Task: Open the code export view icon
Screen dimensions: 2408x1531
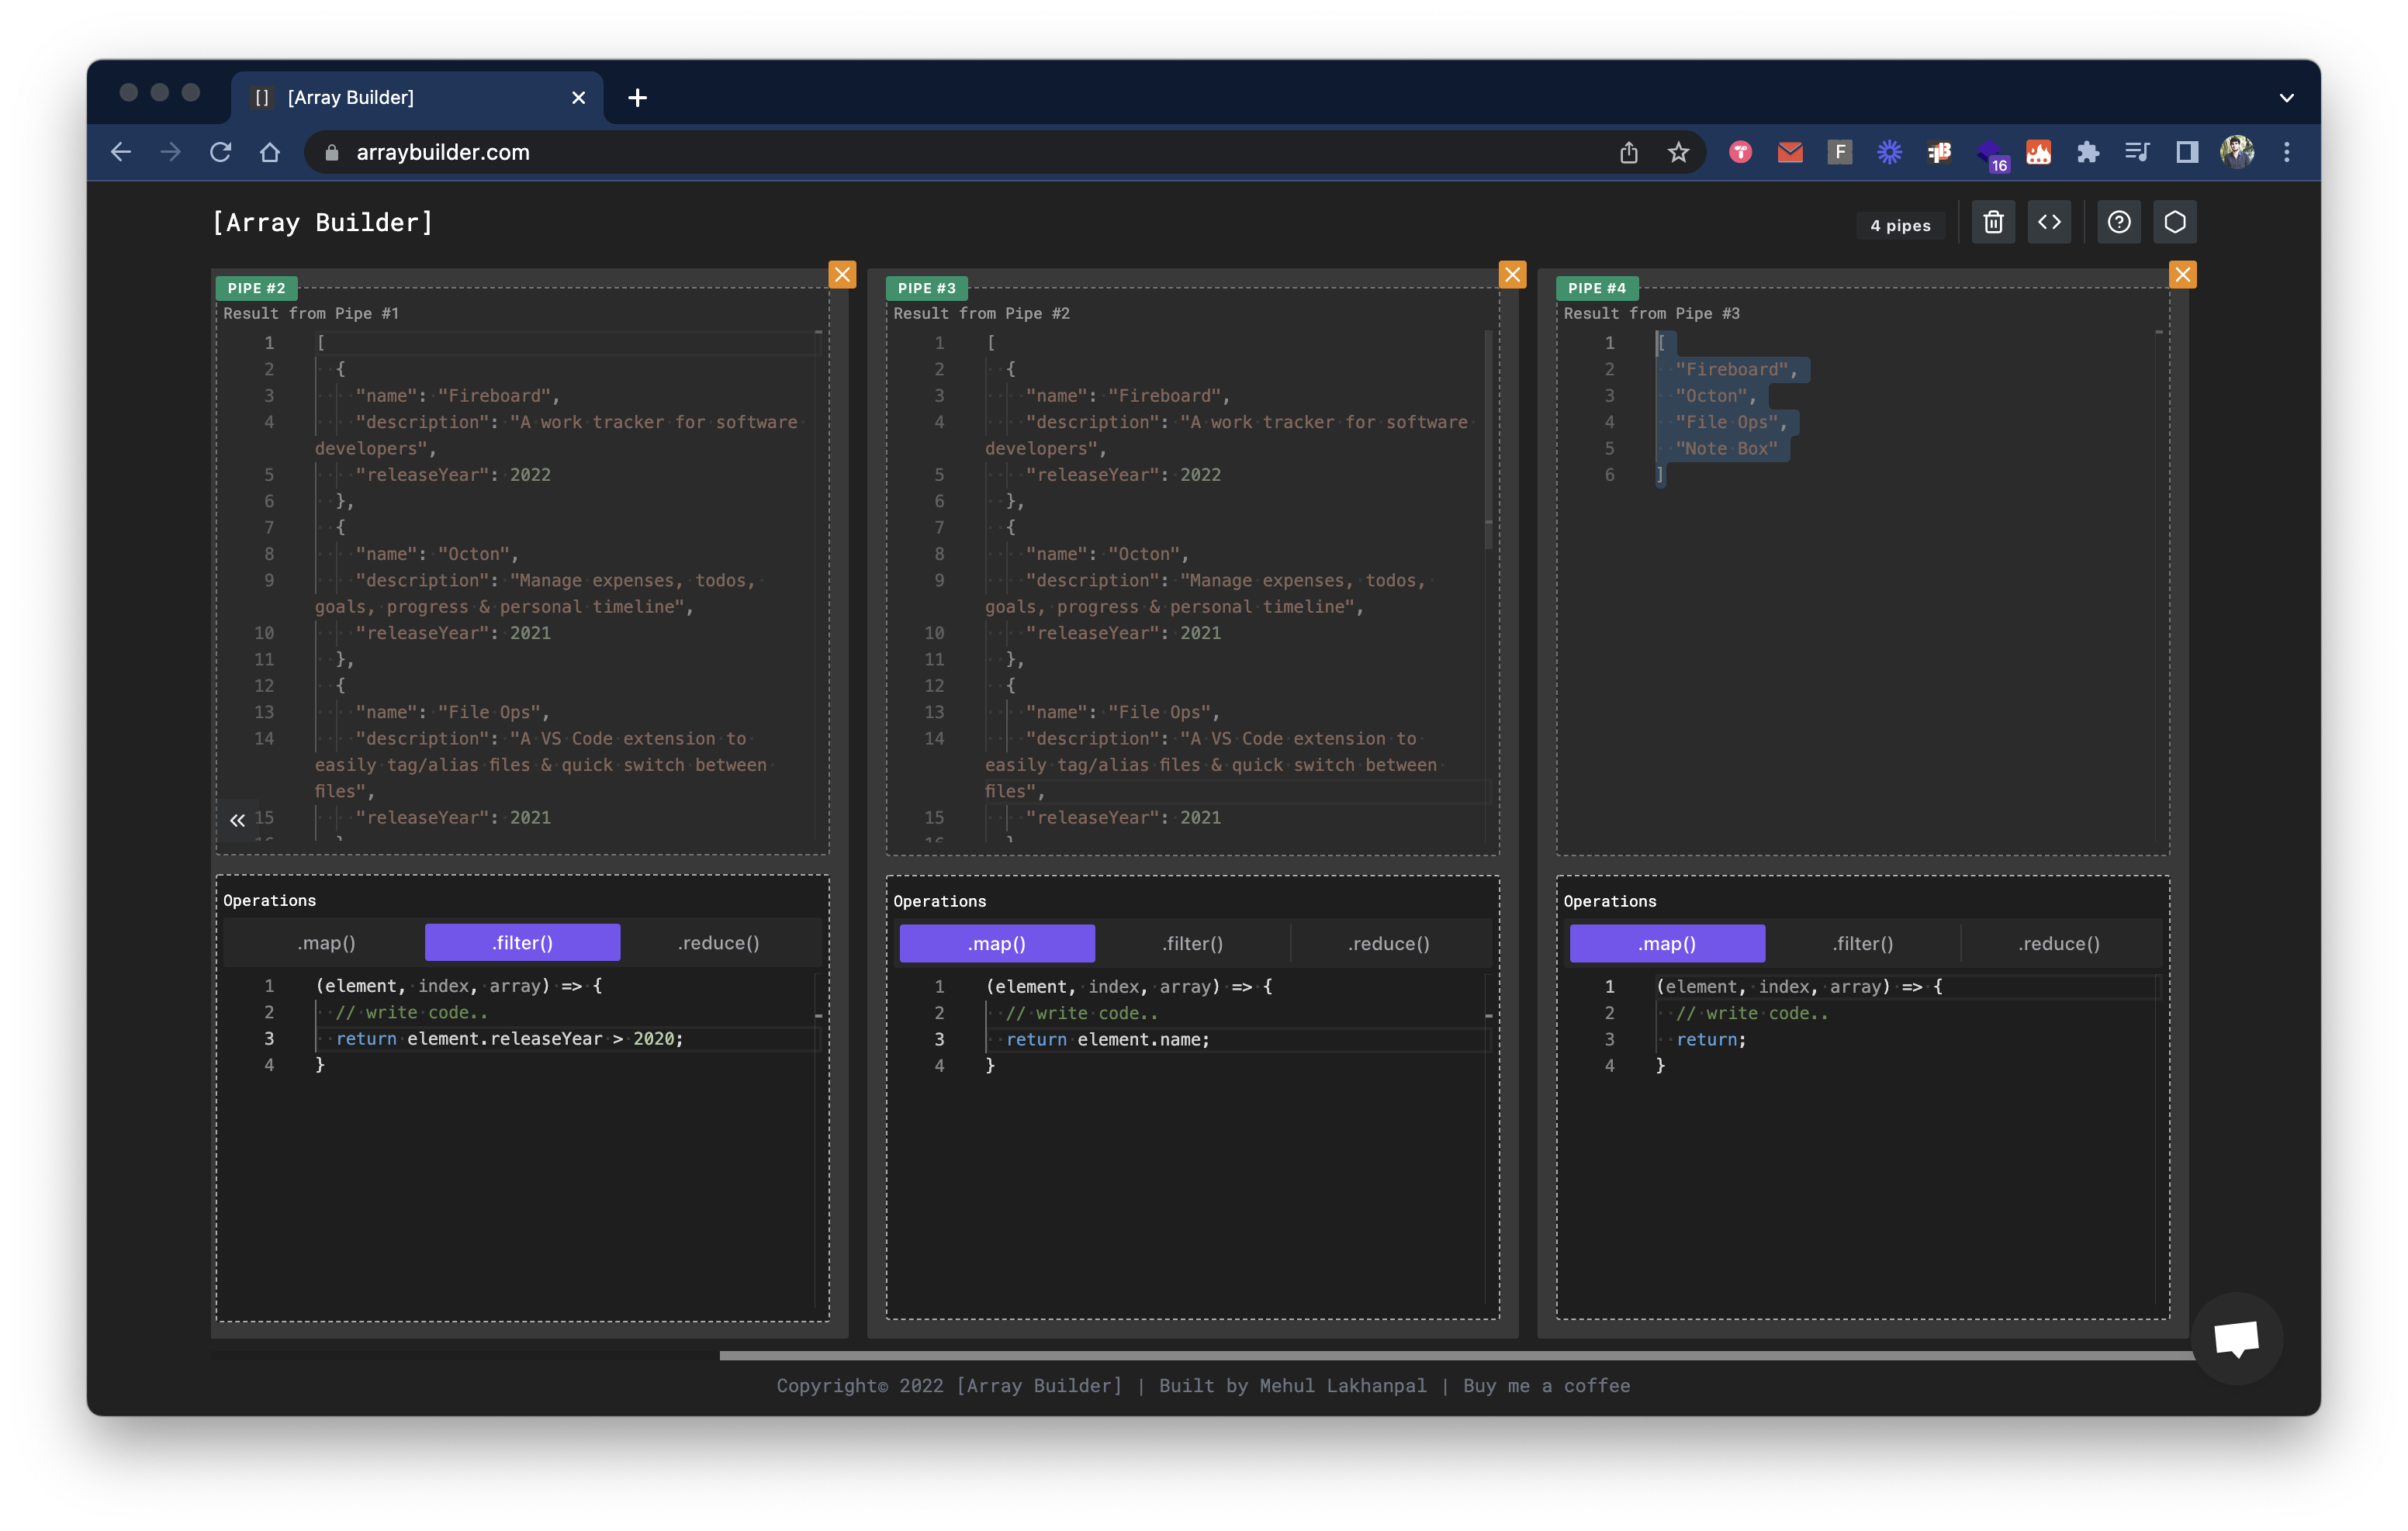Action: click(2049, 222)
